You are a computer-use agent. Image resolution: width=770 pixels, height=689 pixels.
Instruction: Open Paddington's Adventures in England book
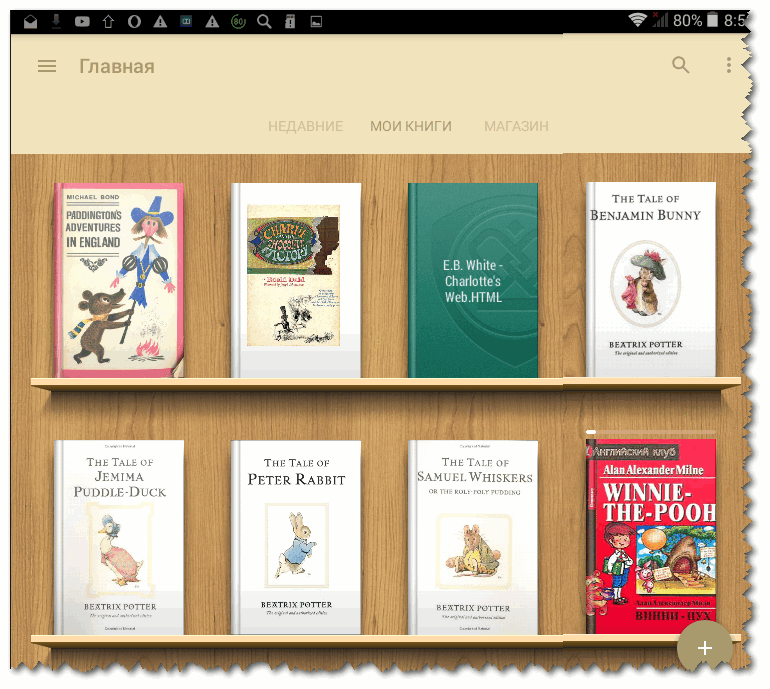pos(119,280)
